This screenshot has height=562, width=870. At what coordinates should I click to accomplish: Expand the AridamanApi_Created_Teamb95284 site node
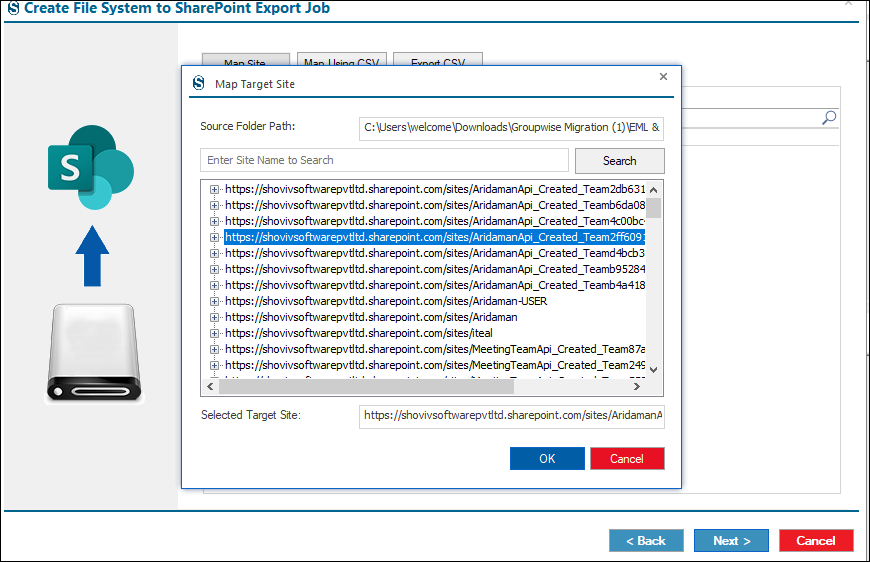(x=214, y=270)
